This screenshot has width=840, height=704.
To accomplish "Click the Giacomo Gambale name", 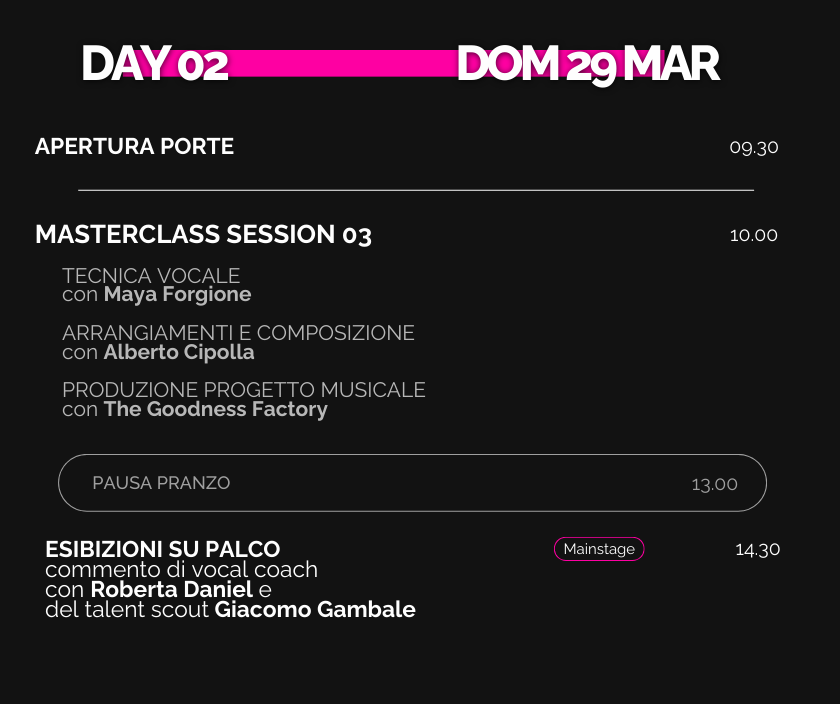I will pos(315,610).
